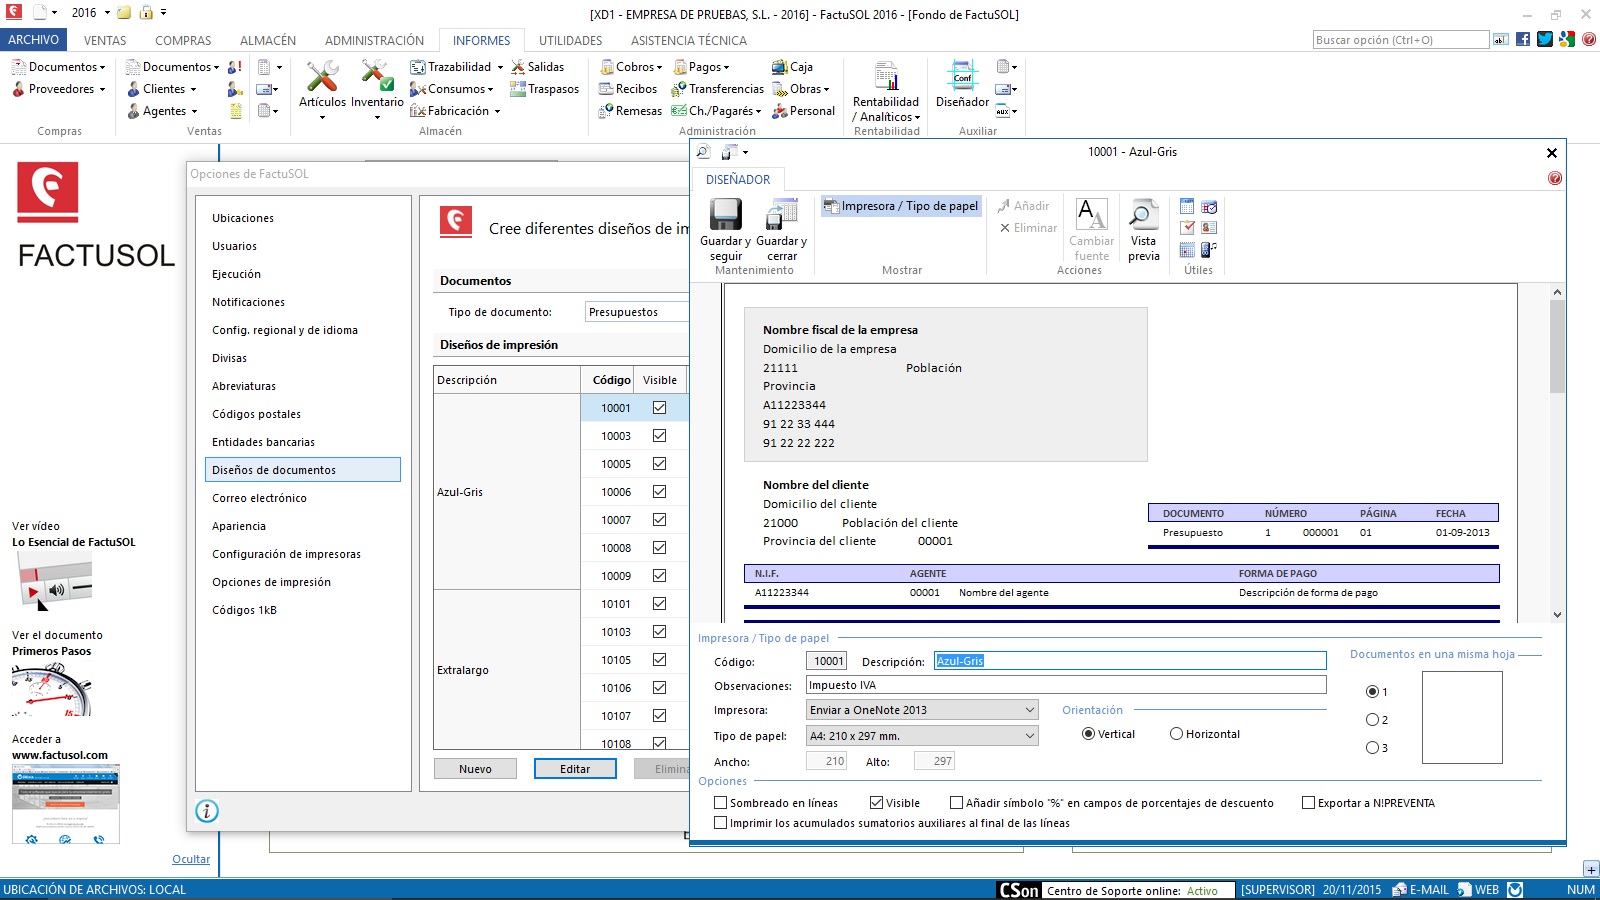1600x900 pixels.
Task: Click the Nuevo button
Action: [x=475, y=769]
